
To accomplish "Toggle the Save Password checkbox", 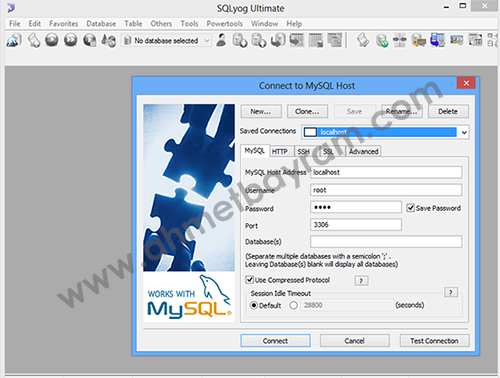I will 410,208.
